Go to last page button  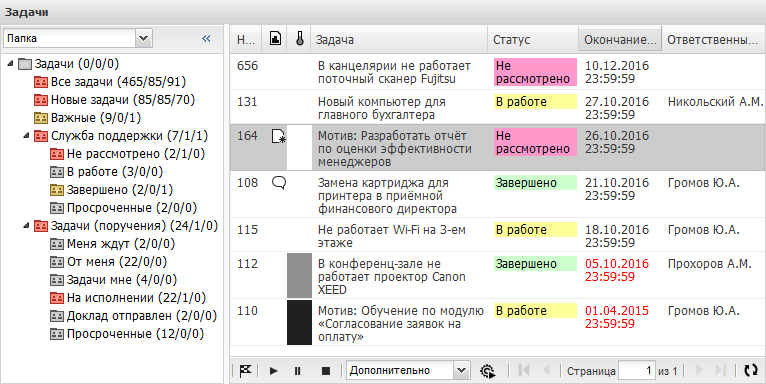721,370
